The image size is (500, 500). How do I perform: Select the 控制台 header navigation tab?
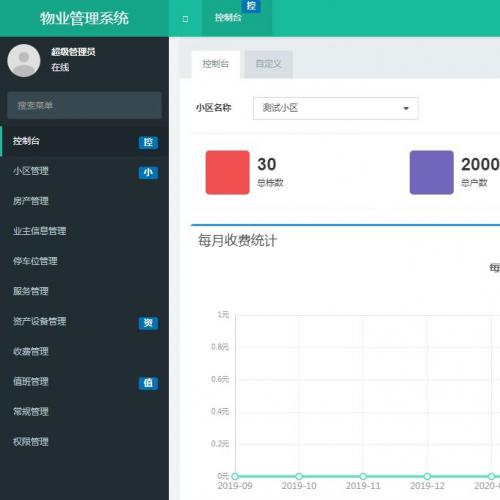click(237, 18)
